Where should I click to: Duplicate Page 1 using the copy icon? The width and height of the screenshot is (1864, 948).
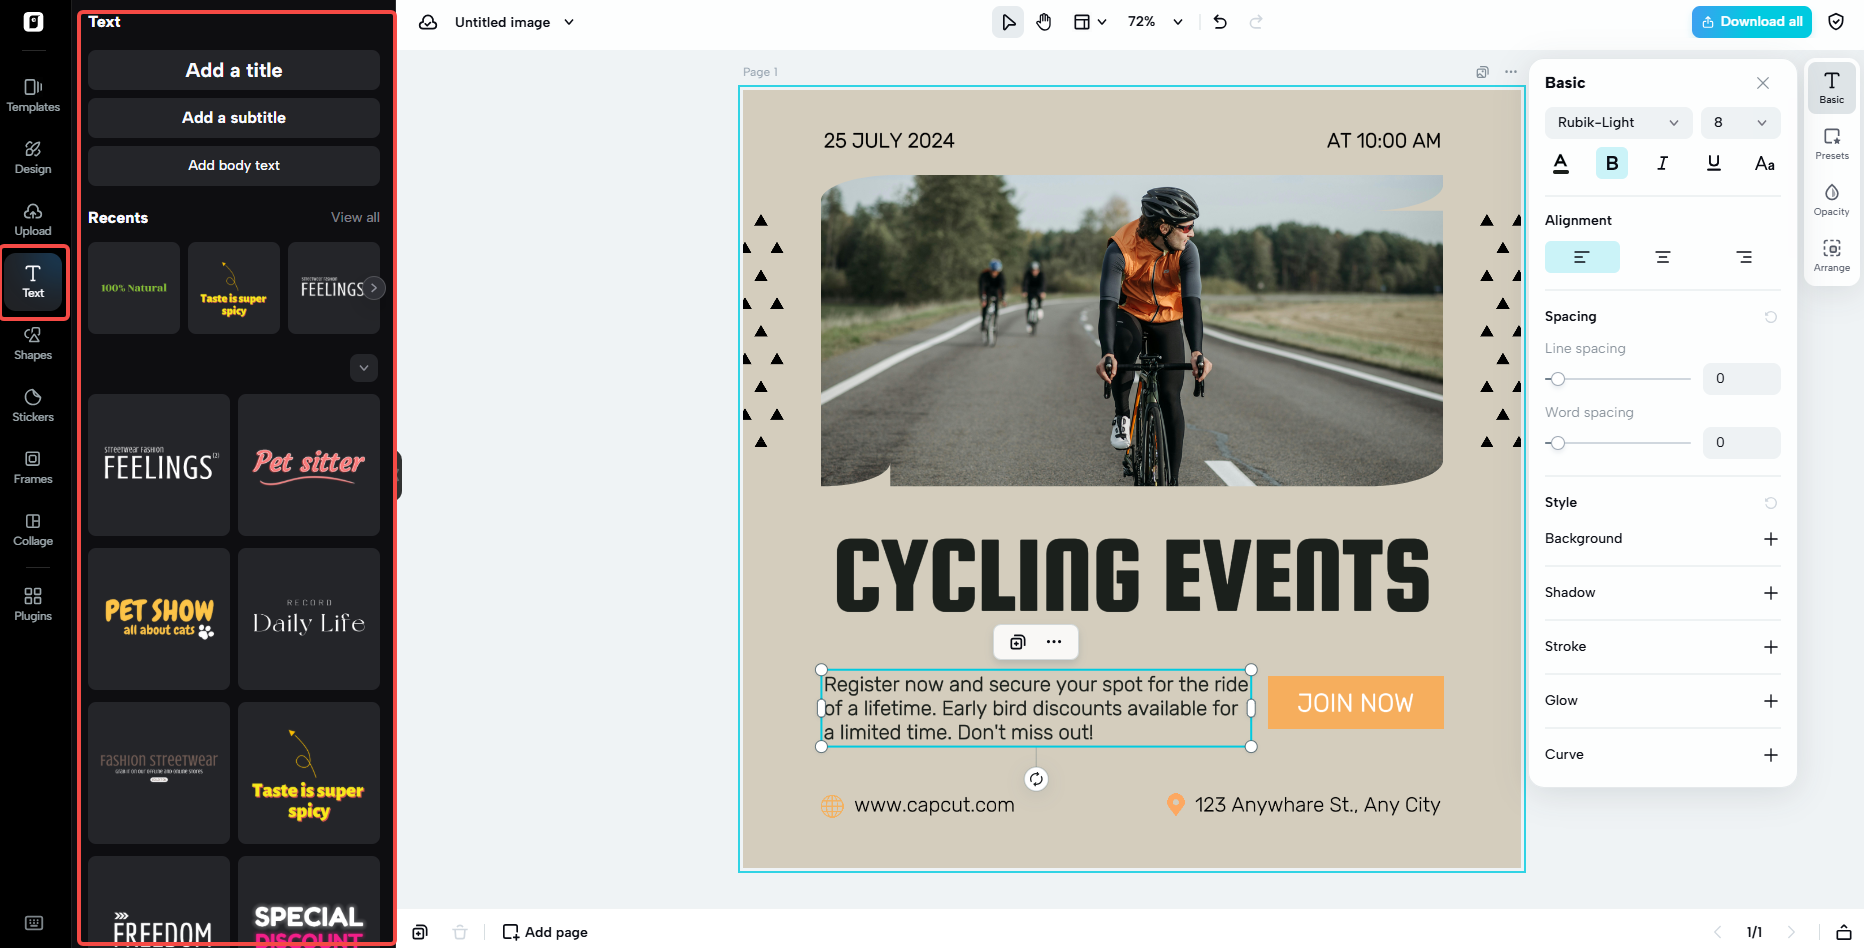[x=1482, y=72]
